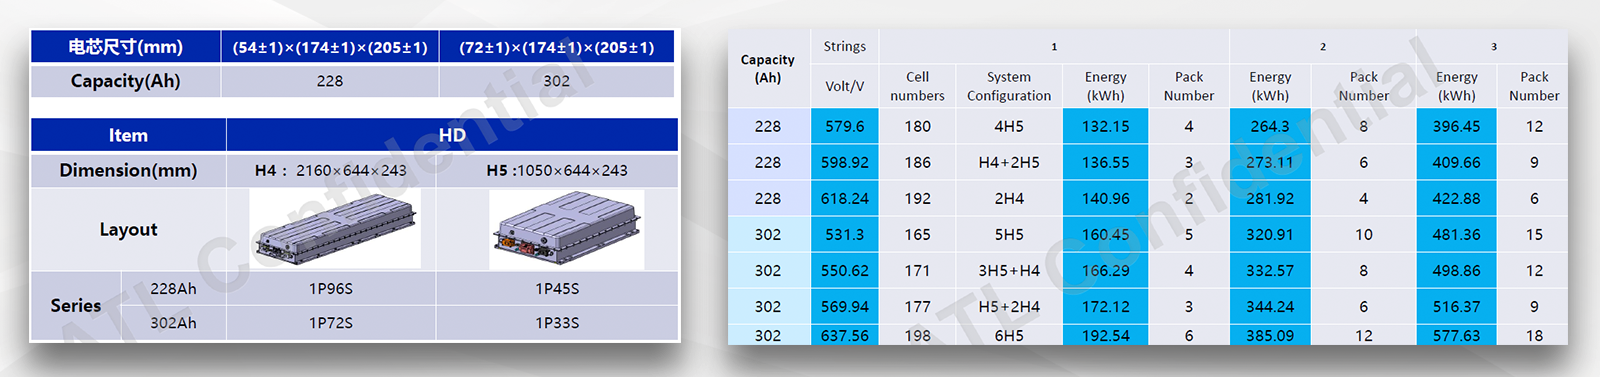Select pack number 18
This screenshot has width=1600, height=377.
[1534, 335]
